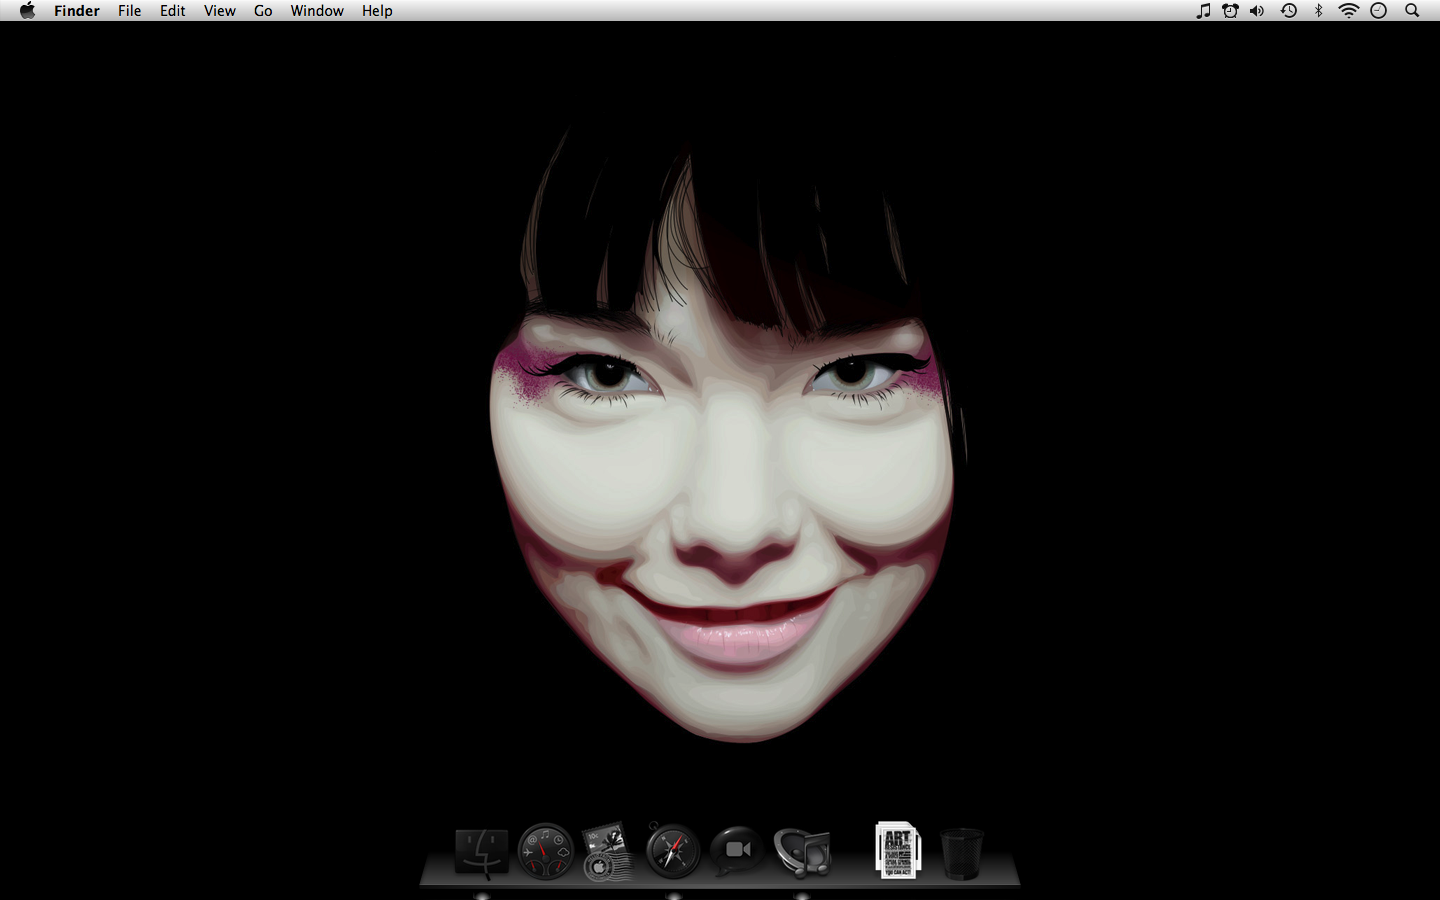
Task: Open the Window menu
Action: tap(317, 11)
